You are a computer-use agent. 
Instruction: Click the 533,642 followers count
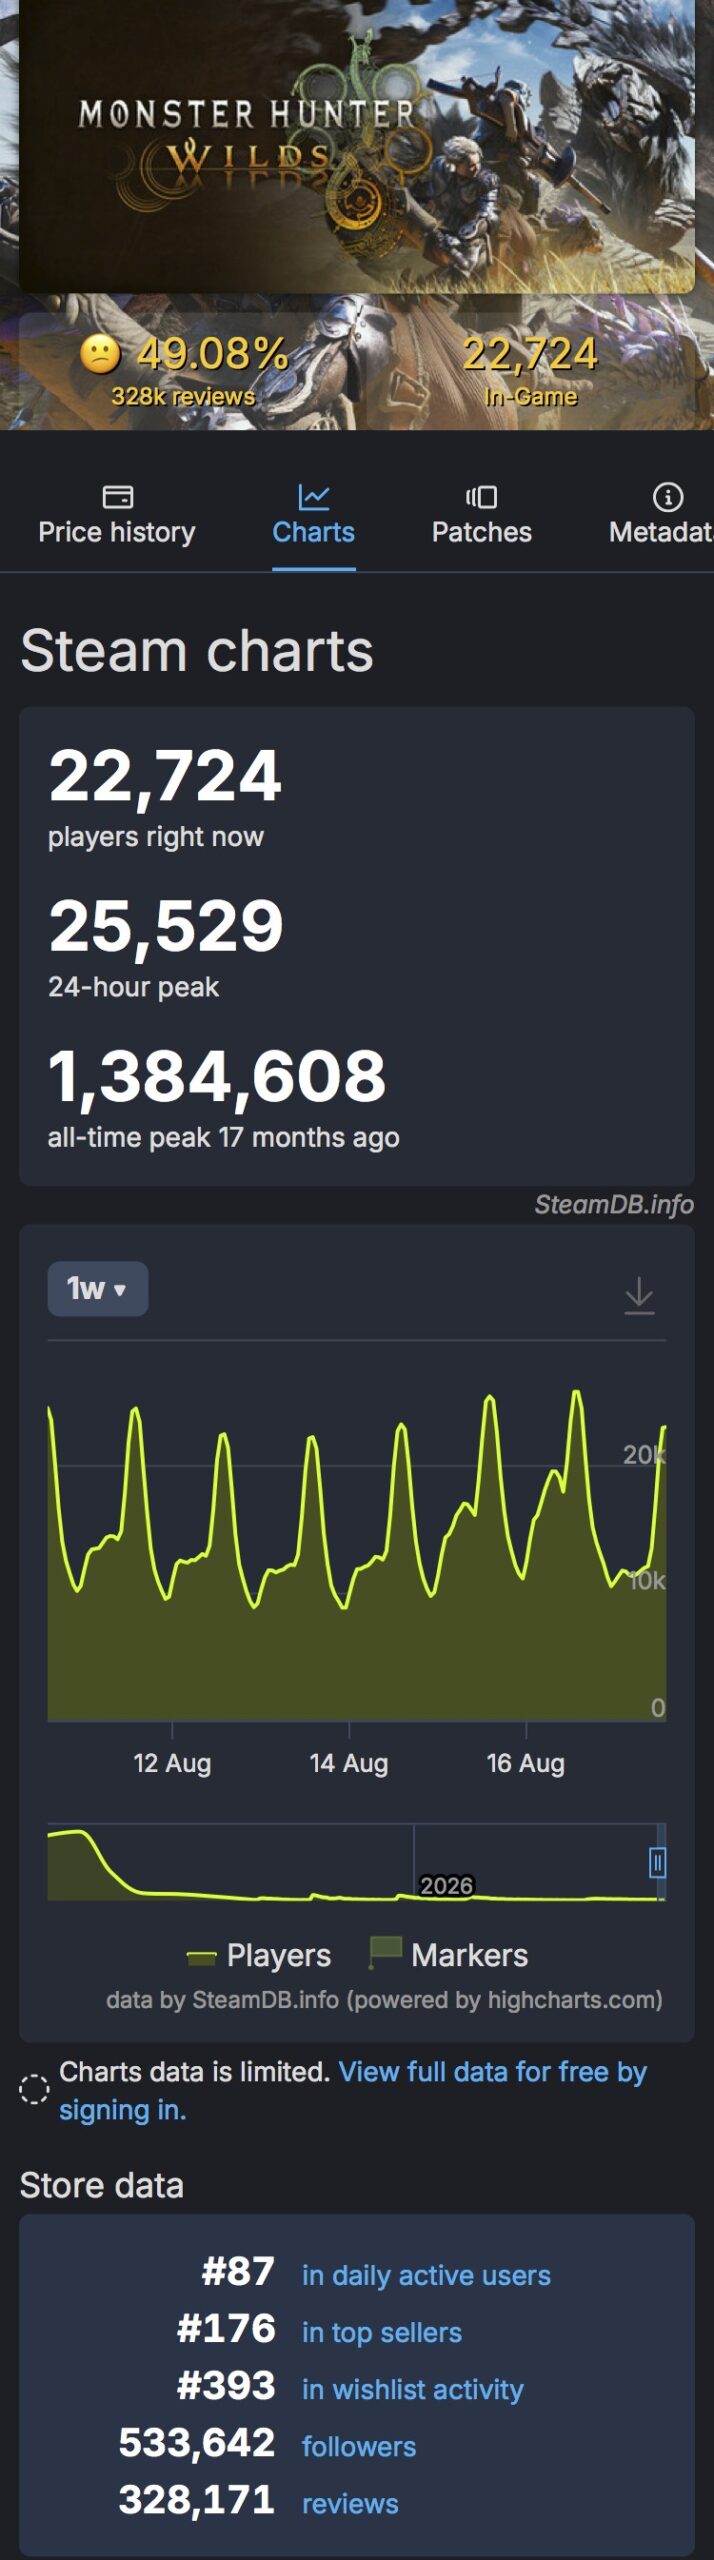coord(197,2443)
